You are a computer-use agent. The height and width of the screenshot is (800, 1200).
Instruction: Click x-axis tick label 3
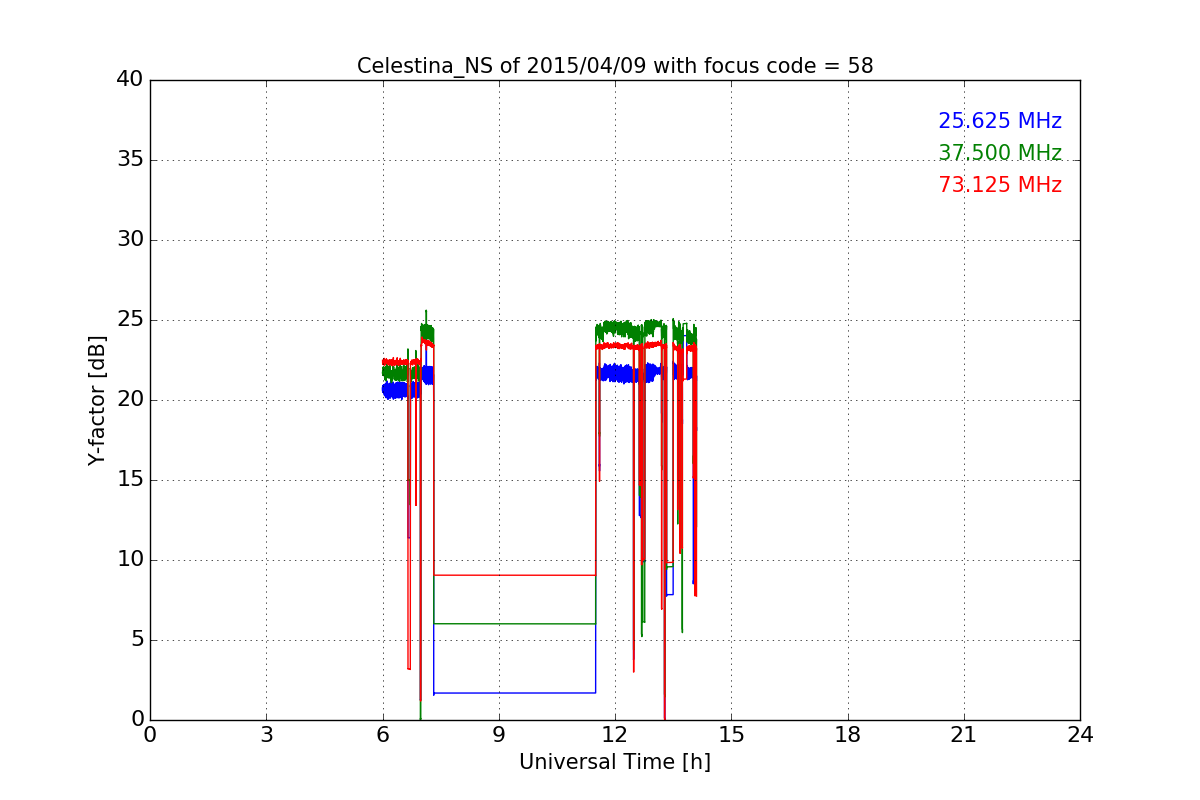[x=266, y=734]
